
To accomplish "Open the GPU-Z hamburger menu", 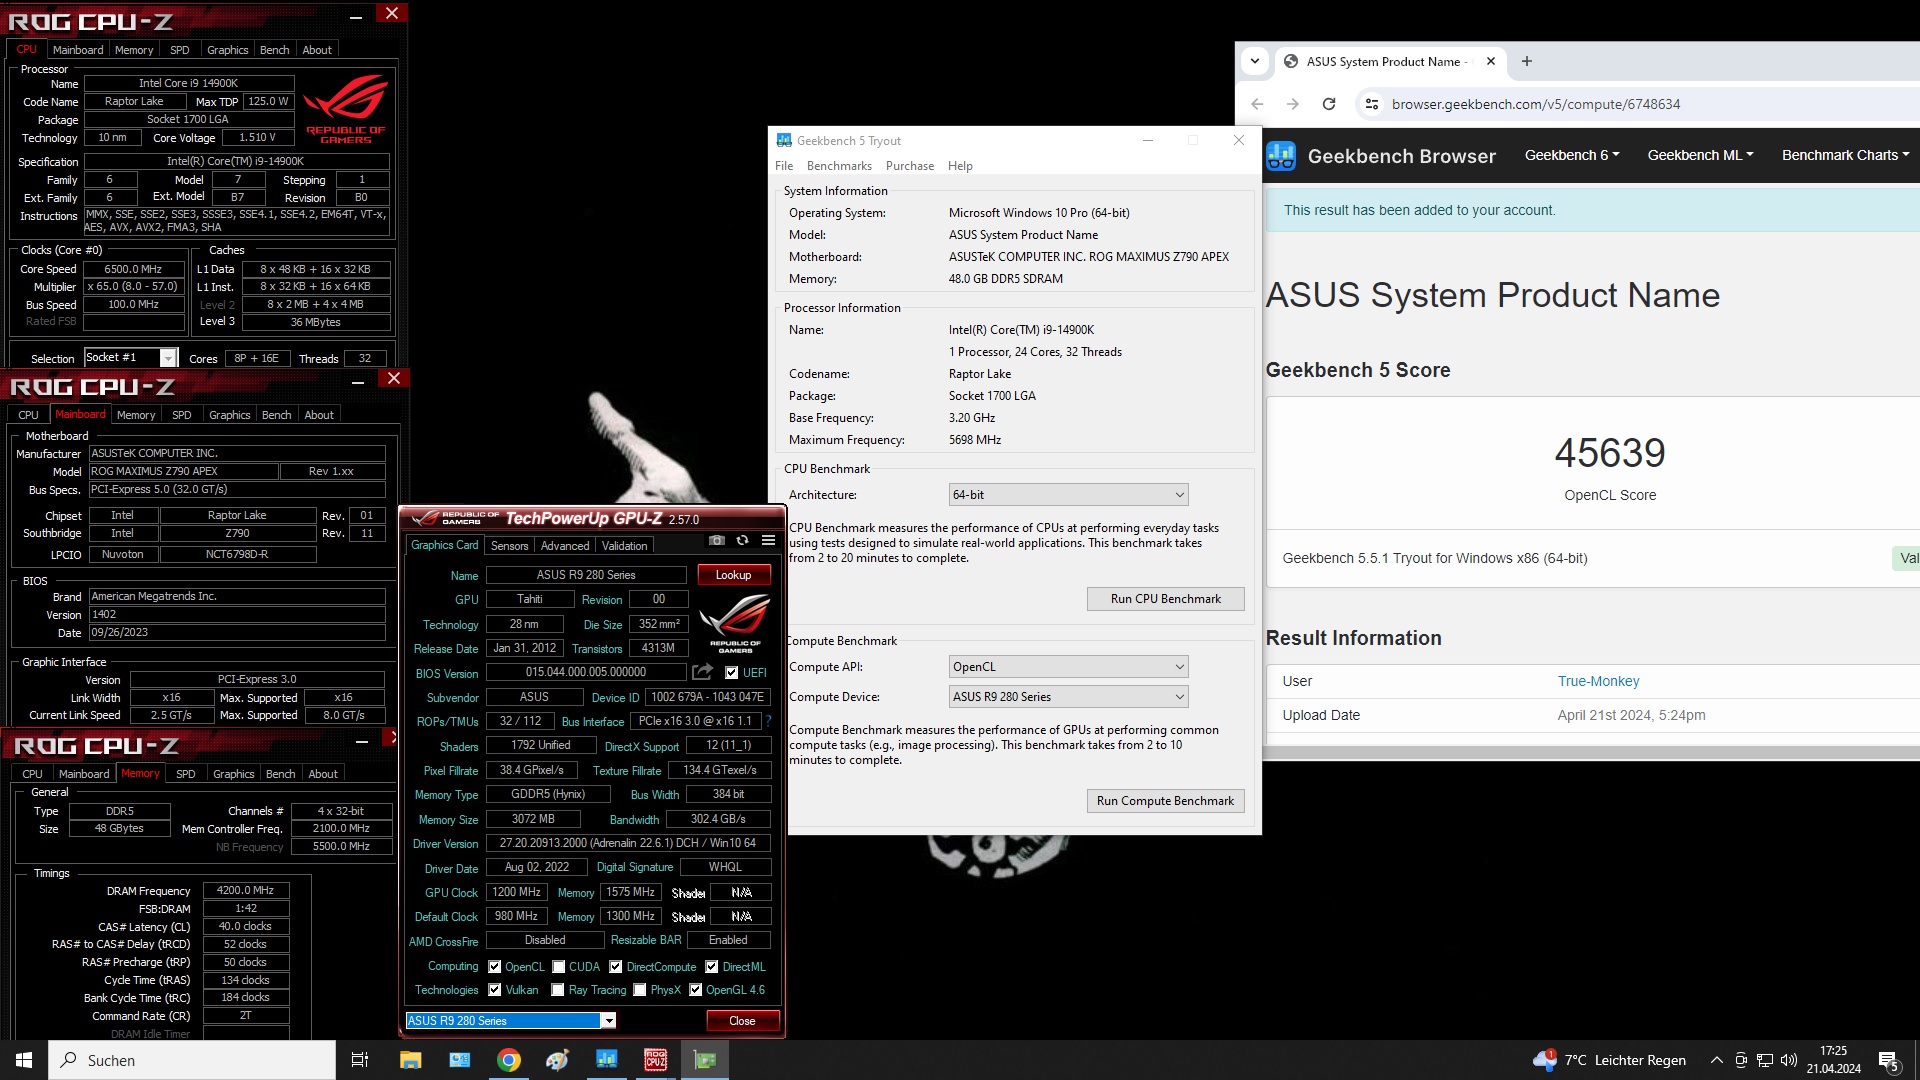I will pyautogui.click(x=768, y=540).
